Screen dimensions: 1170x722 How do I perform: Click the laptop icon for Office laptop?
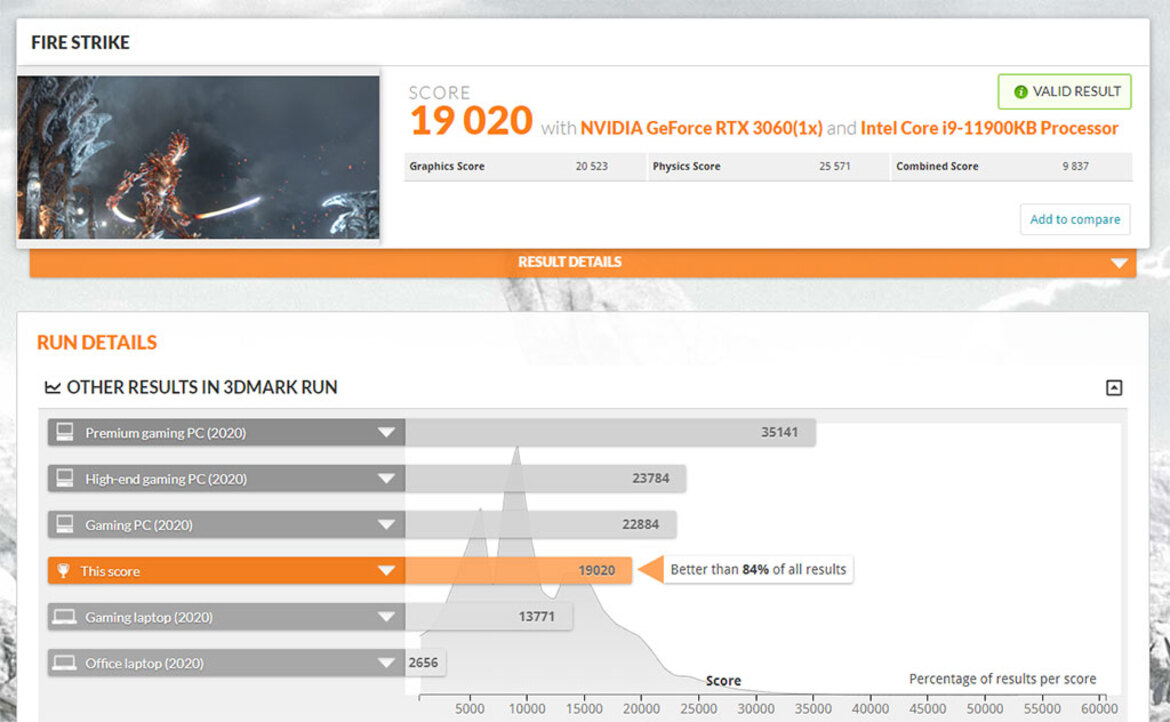64,663
